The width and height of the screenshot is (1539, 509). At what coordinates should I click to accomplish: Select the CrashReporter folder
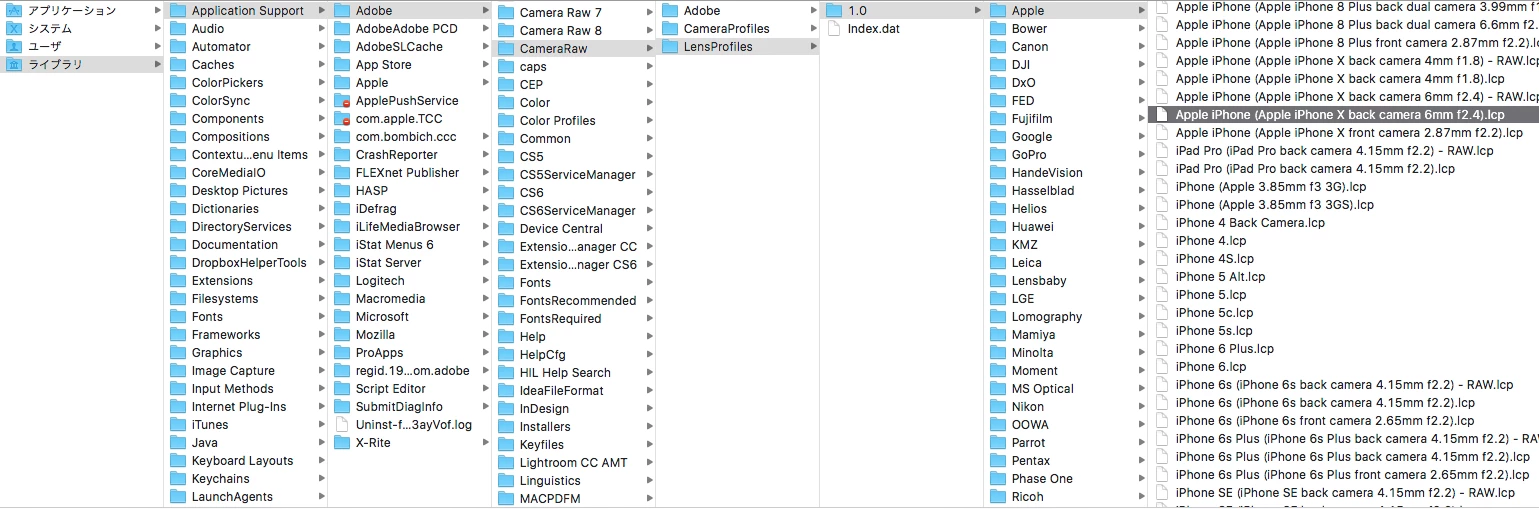click(x=410, y=154)
